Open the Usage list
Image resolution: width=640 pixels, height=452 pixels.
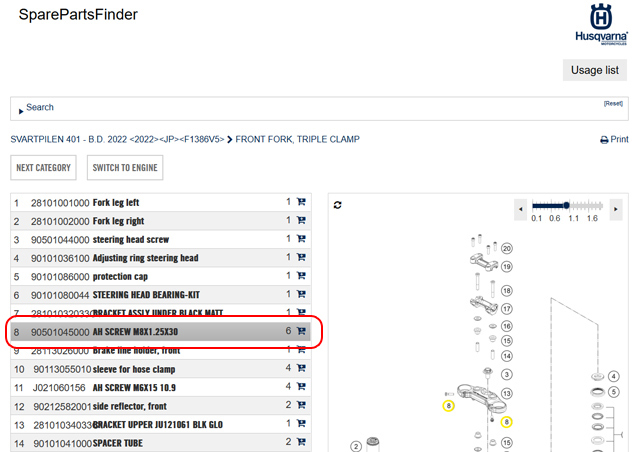pyautogui.click(x=596, y=70)
